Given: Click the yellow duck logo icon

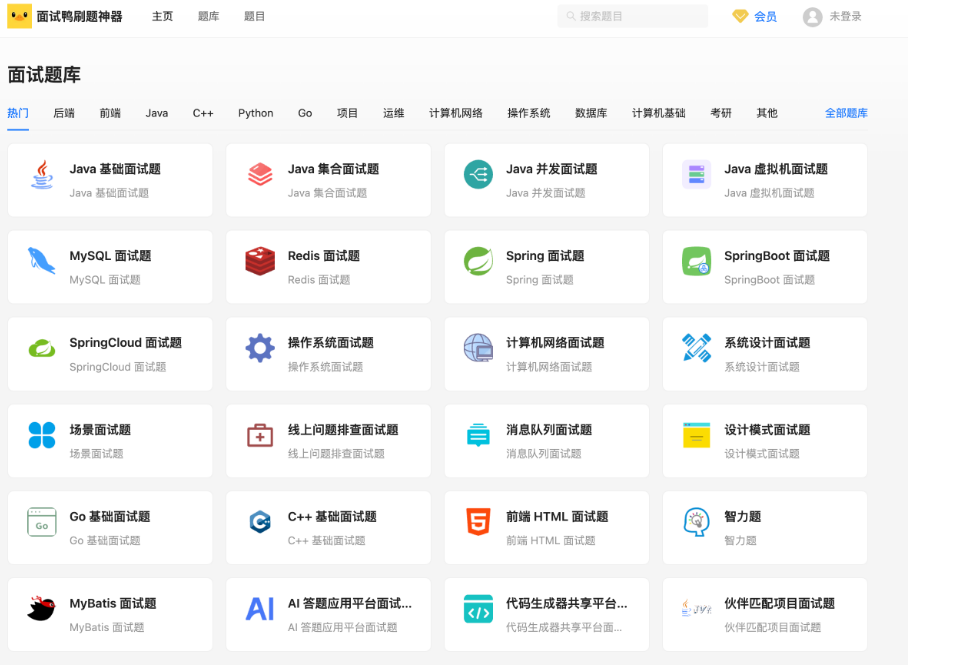Looking at the screenshot, I should point(19,16).
